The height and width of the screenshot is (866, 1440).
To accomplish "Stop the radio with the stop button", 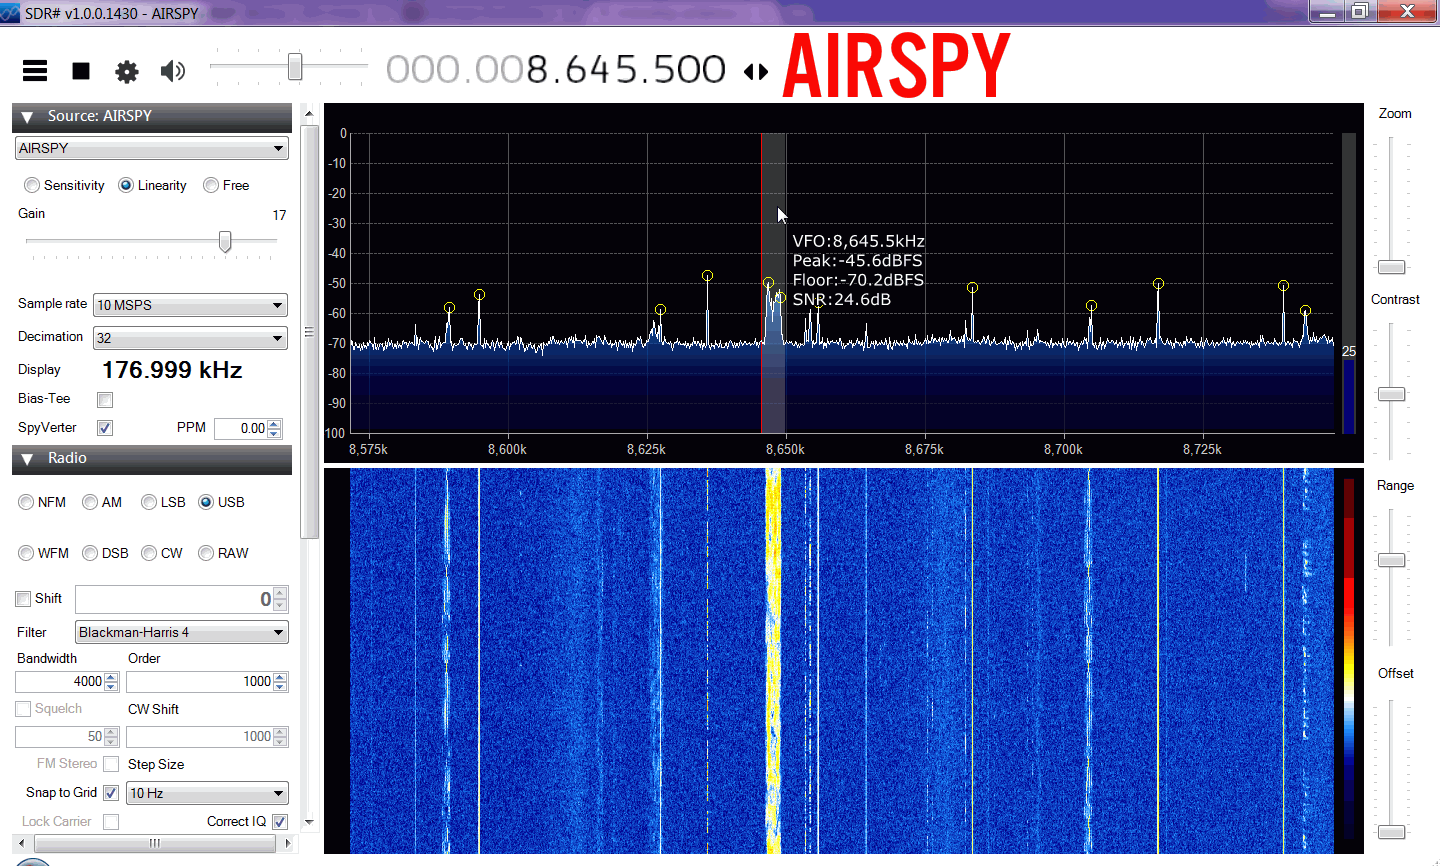I will [81, 71].
